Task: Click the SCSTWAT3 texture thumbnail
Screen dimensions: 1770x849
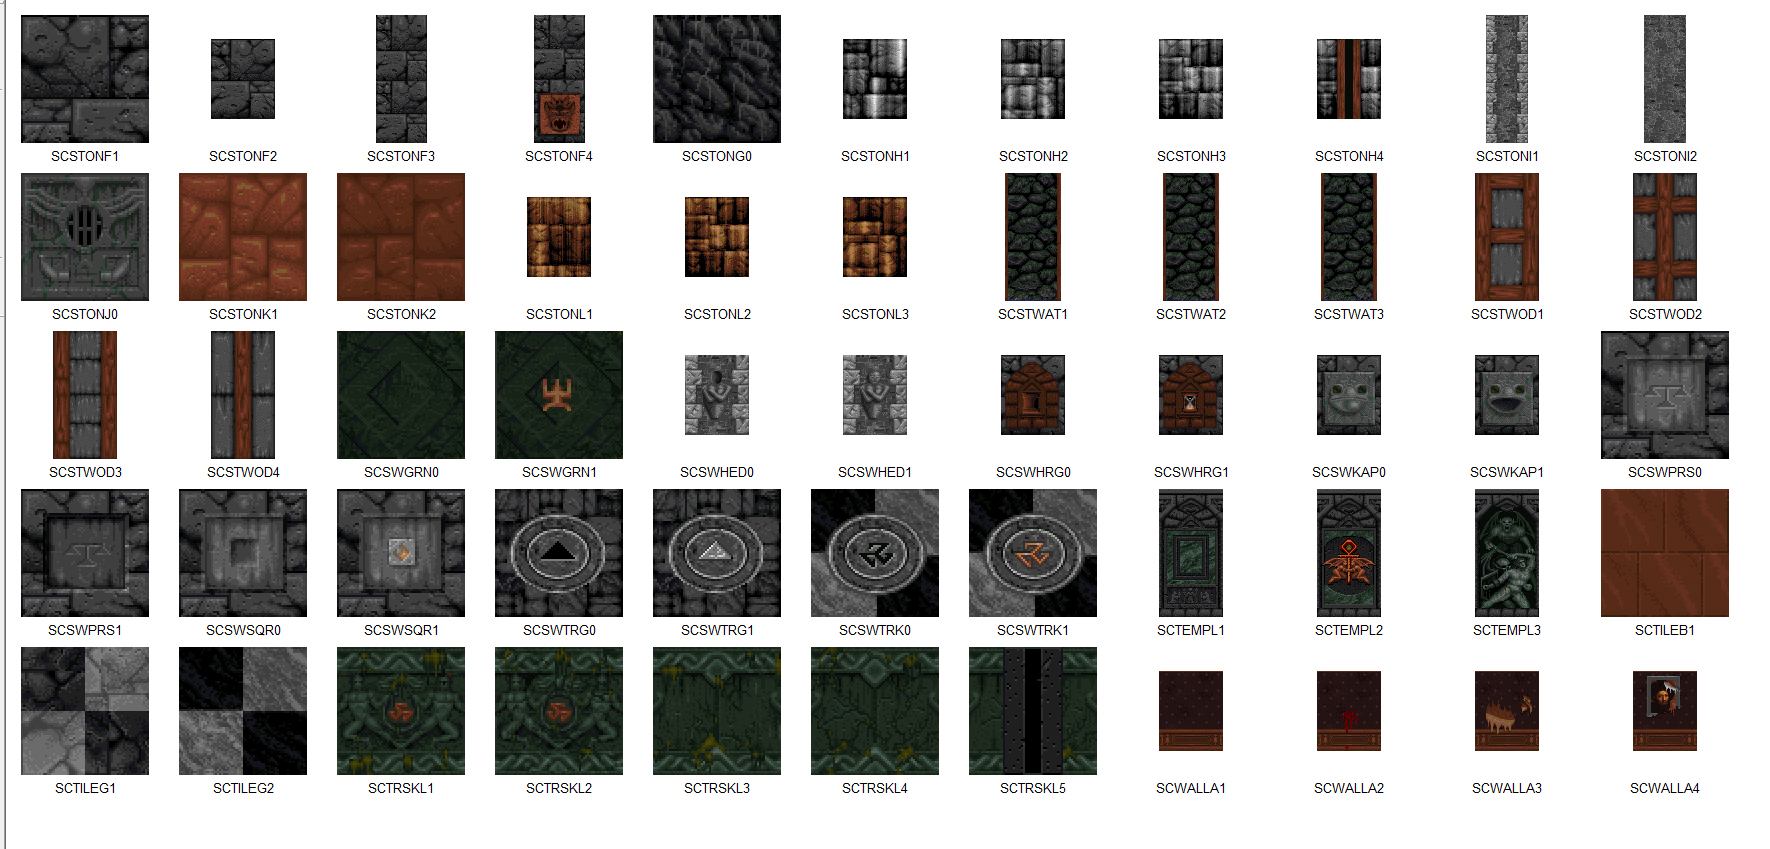Action: (x=1349, y=237)
